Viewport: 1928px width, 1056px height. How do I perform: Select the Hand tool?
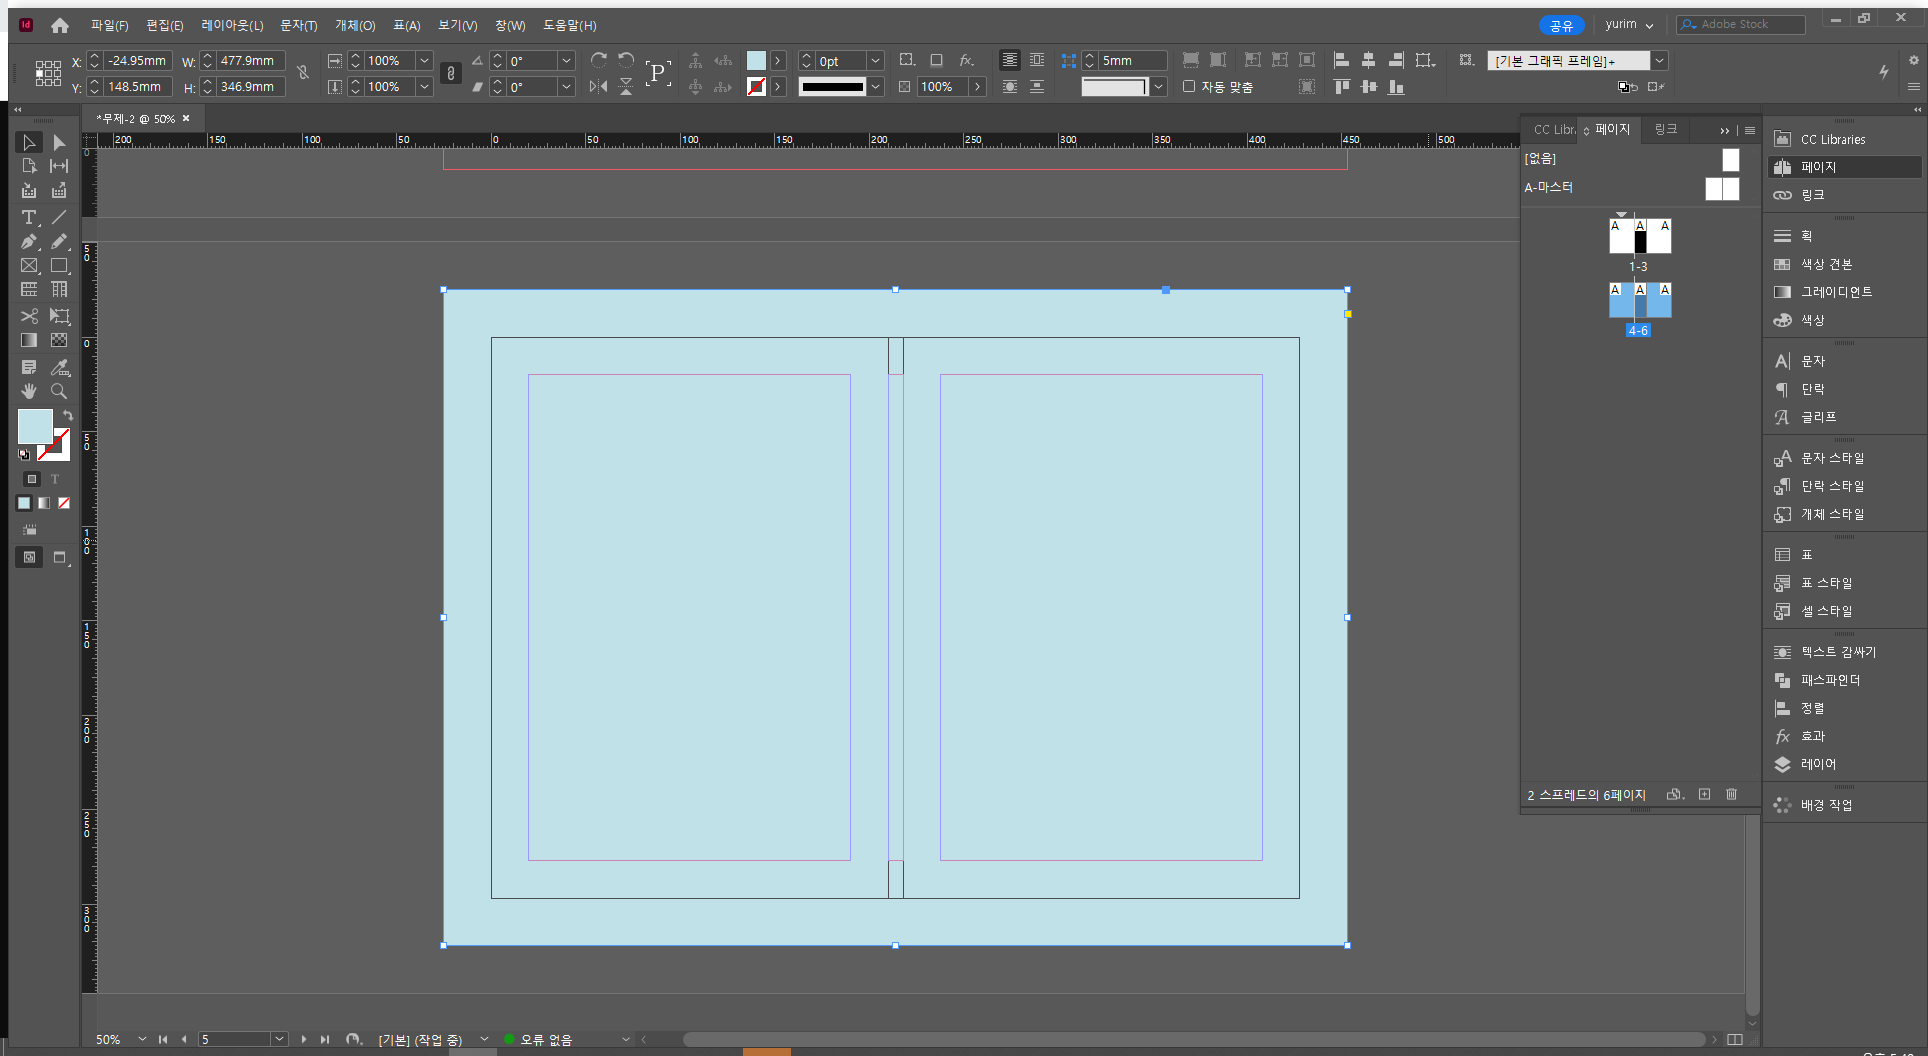pos(29,391)
